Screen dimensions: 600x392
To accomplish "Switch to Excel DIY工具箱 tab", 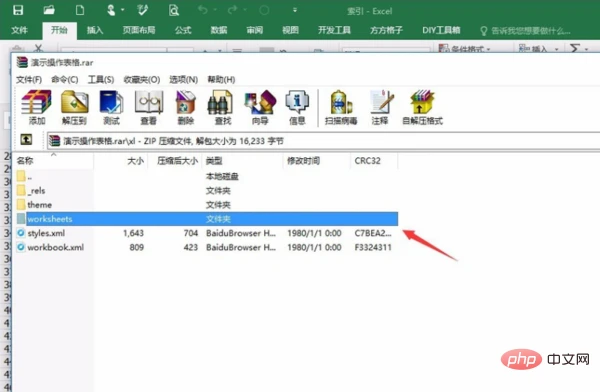I will tap(441, 30).
